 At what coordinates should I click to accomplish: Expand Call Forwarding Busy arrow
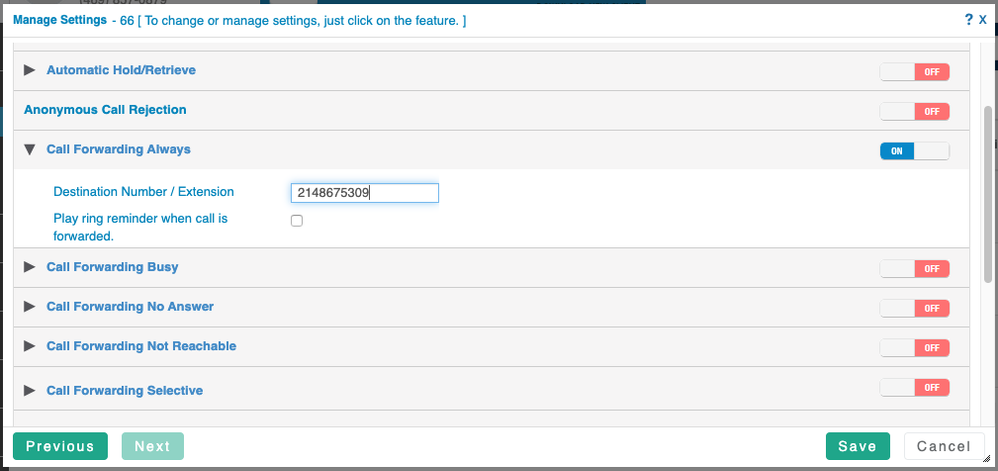[29, 267]
